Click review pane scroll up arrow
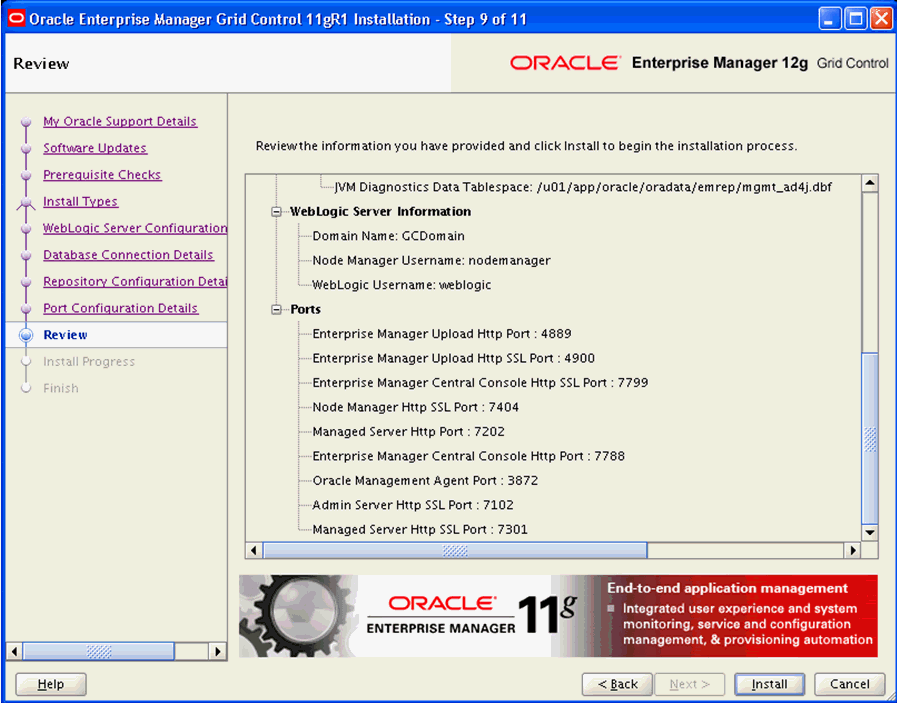 [870, 184]
